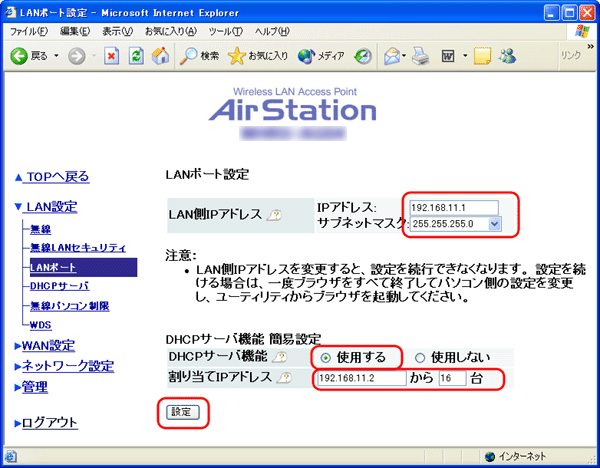
Task: Select the 使用しない DHCP radio button
Action: pyautogui.click(x=420, y=358)
